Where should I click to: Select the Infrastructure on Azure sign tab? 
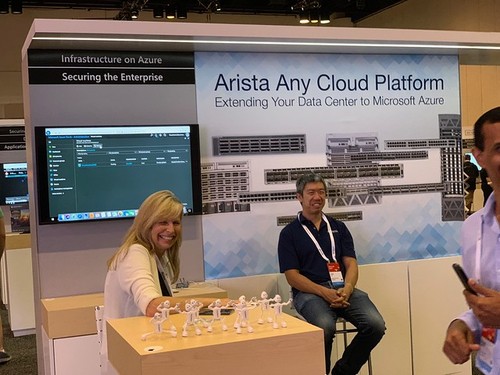point(111,59)
